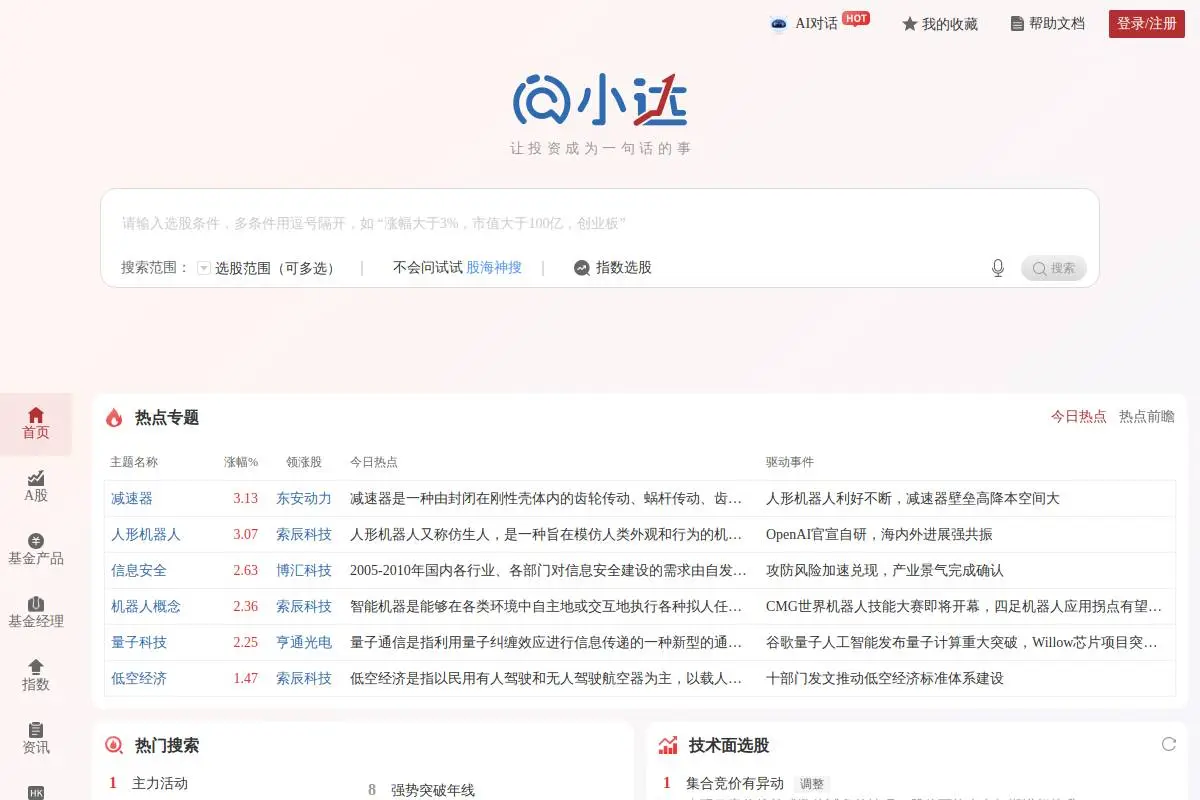Click 主题名称 column header
This screenshot has height=800, width=1200.
click(134, 462)
